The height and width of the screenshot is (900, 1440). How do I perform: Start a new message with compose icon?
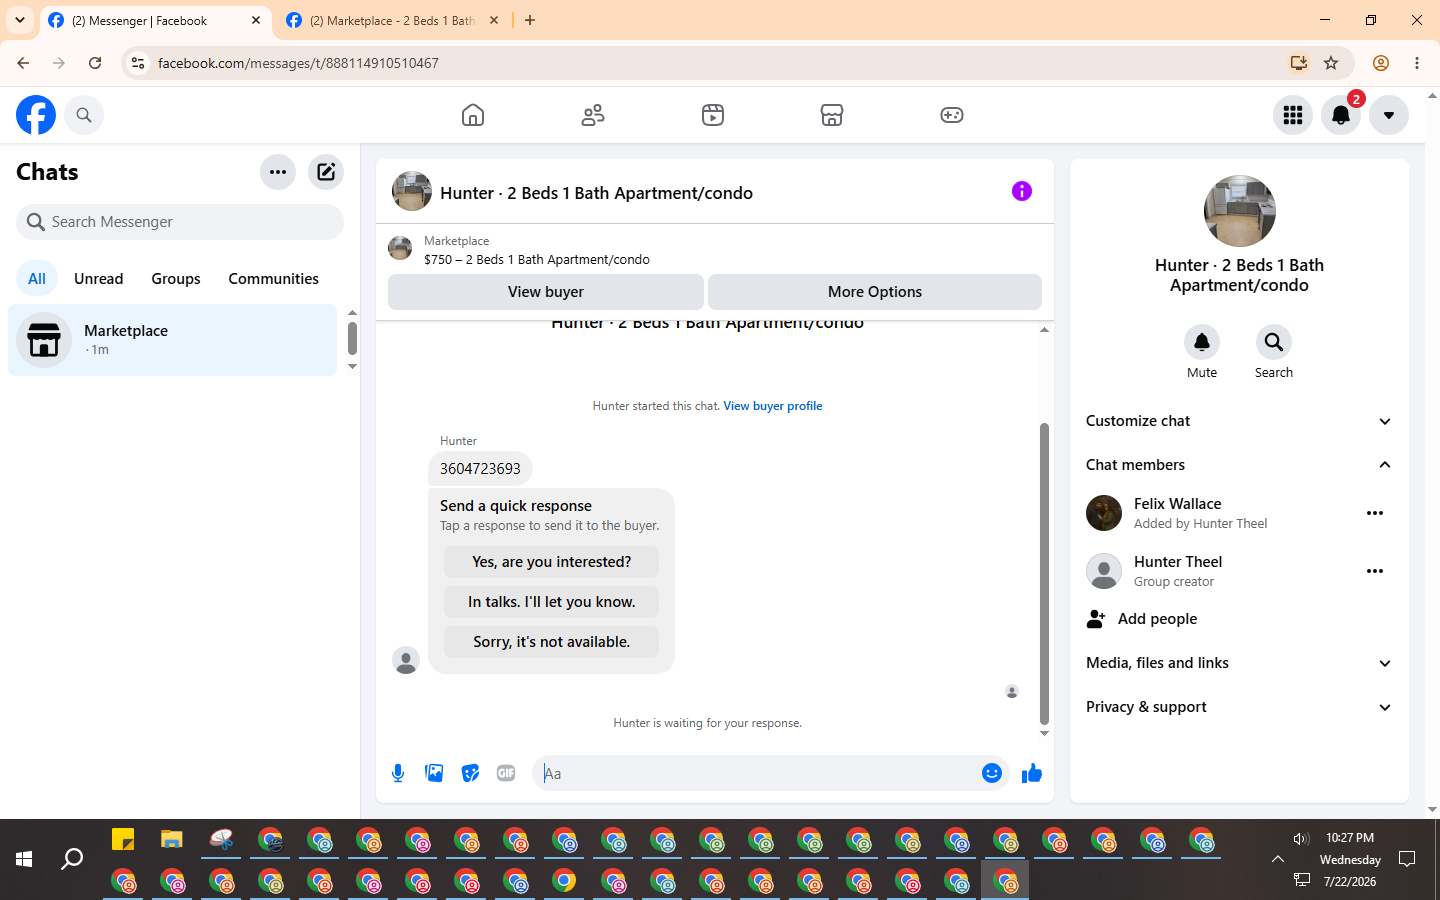pos(326,172)
